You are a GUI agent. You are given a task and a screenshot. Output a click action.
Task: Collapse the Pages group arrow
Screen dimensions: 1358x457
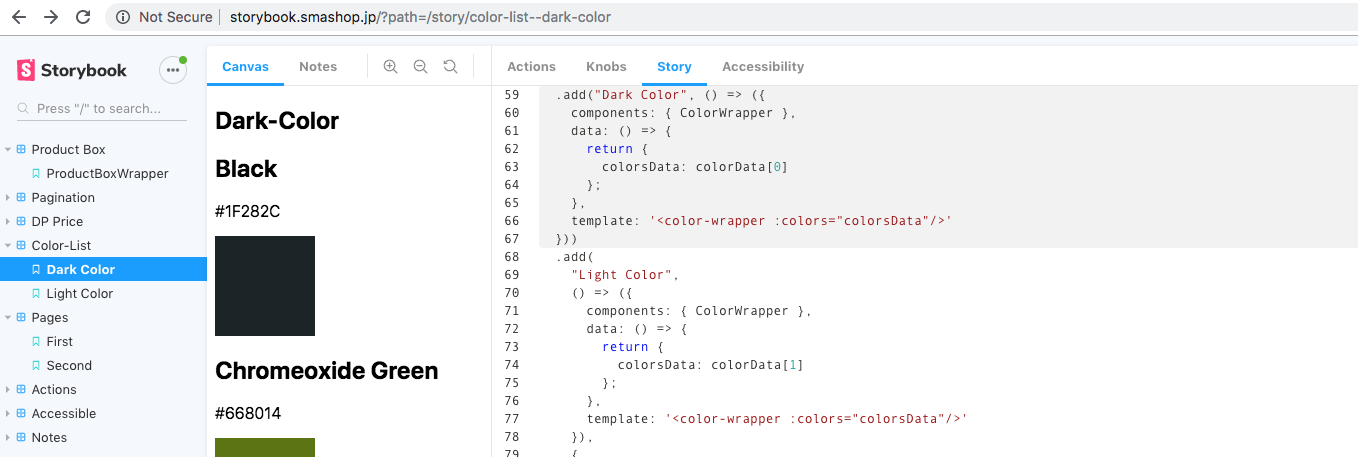click(8, 317)
